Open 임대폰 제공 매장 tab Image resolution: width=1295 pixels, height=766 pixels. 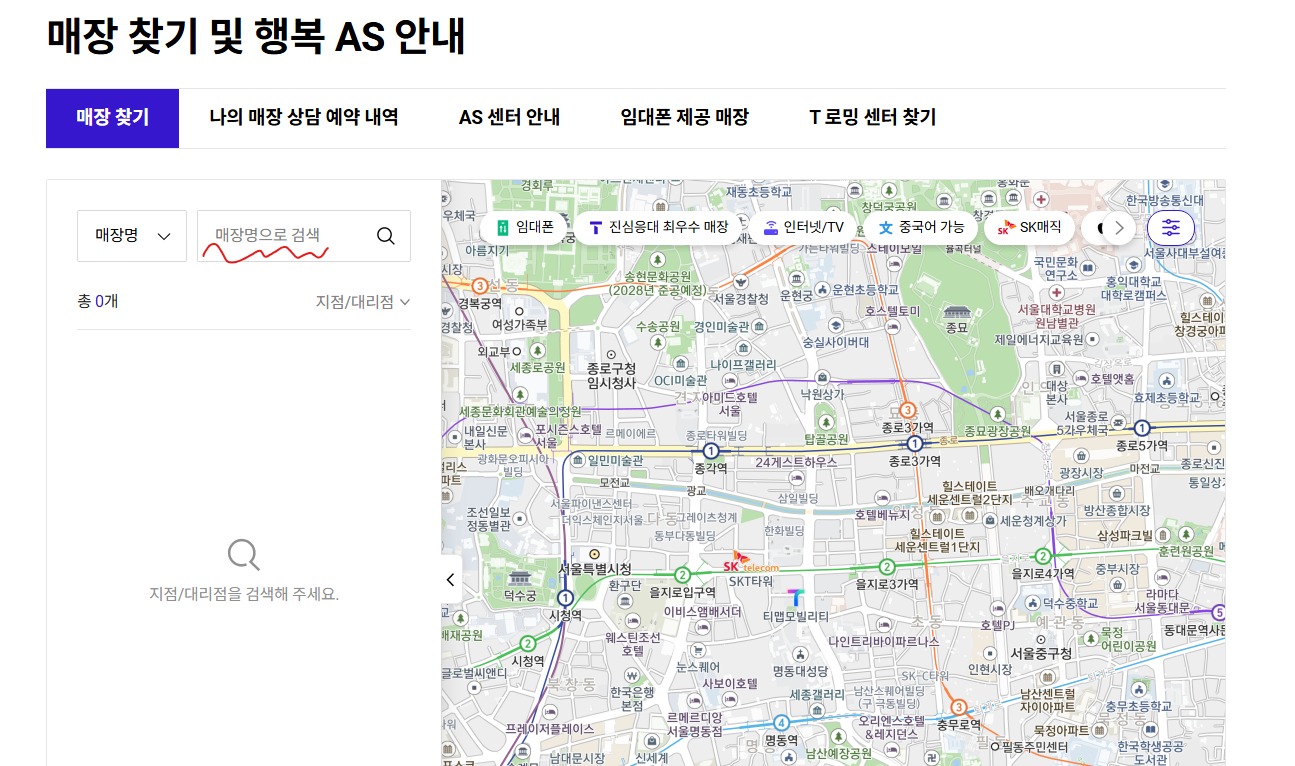pyautogui.click(x=684, y=118)
